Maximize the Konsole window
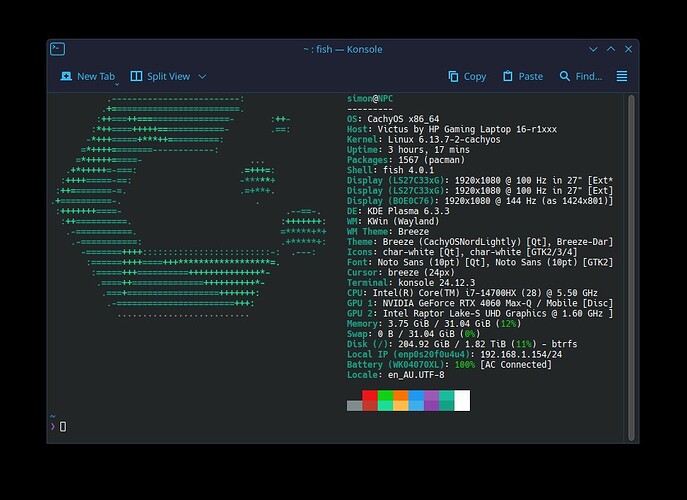This screenshot has height=500, width=687. tap(611, 49)
